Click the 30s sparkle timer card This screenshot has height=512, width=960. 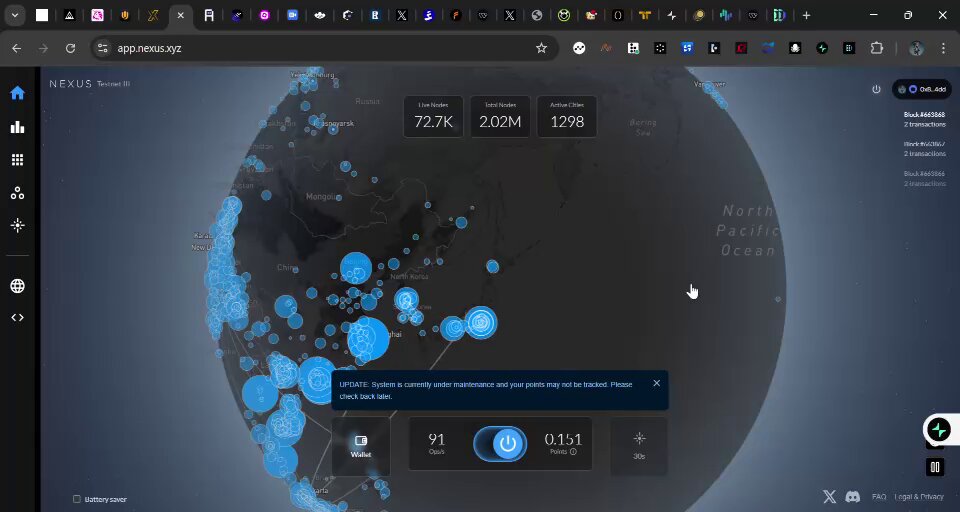(639, 446)
